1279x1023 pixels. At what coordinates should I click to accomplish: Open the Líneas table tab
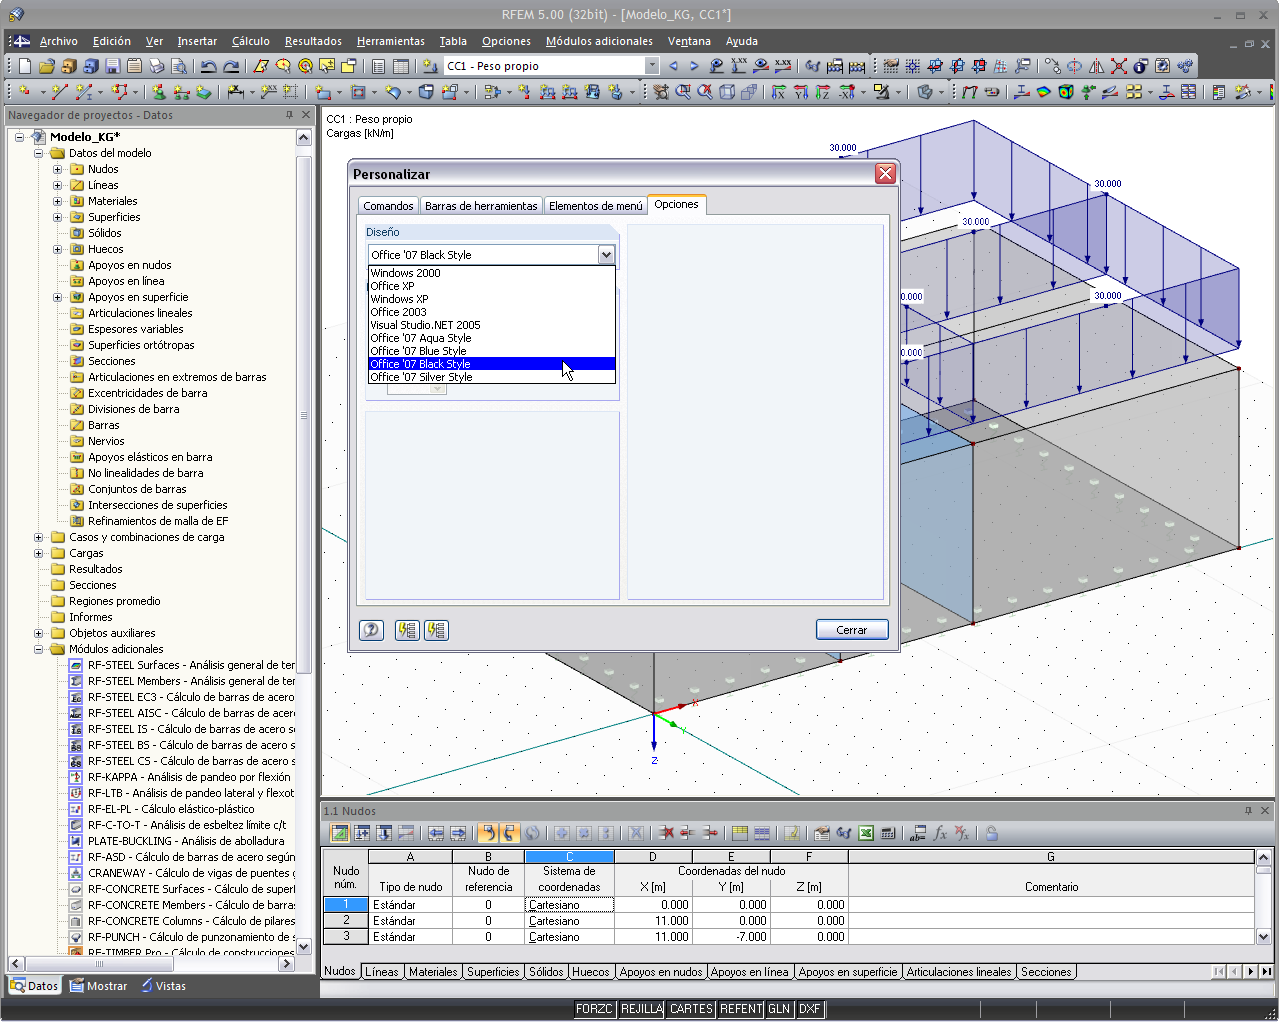[x=381, y=972]
